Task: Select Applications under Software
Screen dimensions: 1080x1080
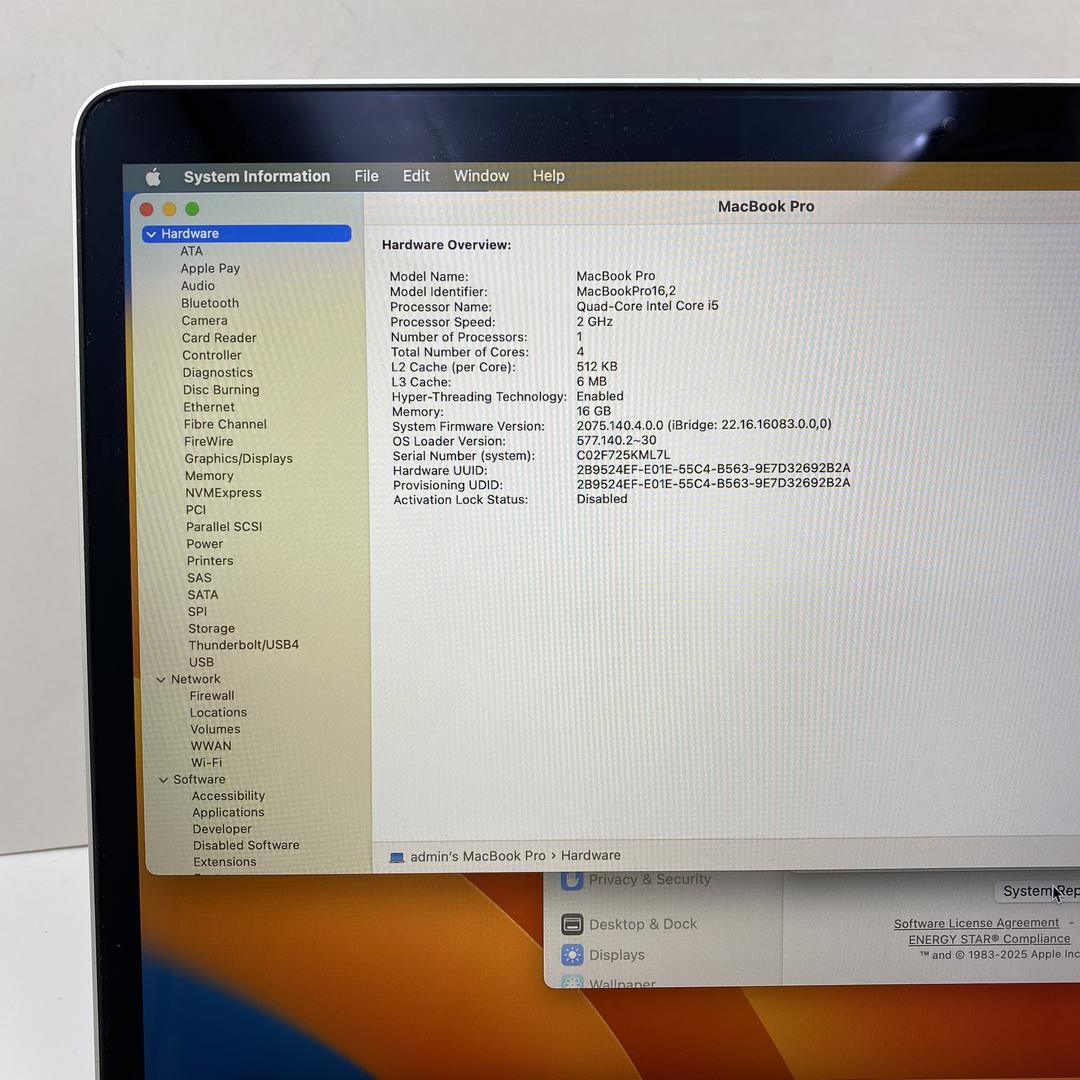Action: (x=228, y=813)
